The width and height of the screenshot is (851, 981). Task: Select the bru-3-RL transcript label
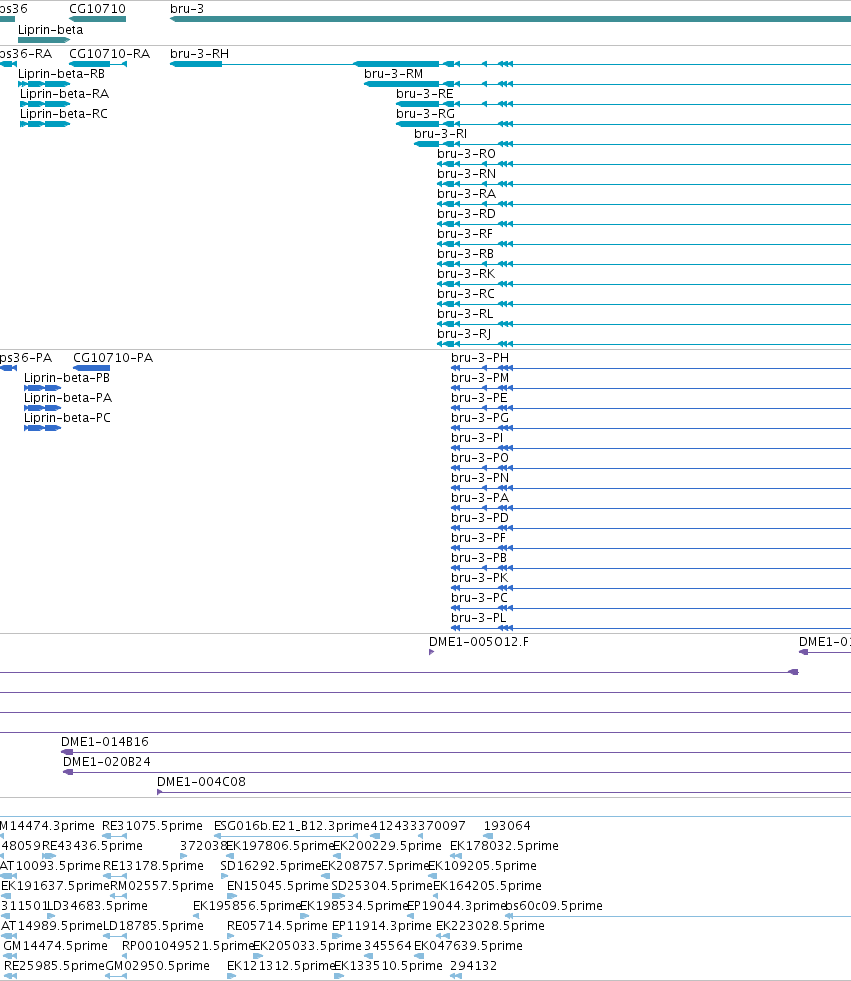465,314
